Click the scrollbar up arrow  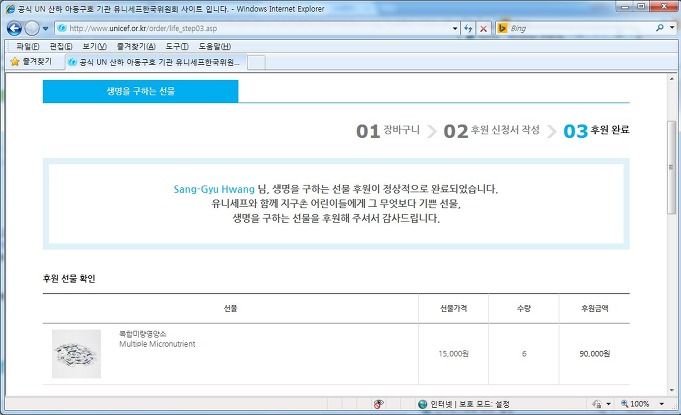(671, 79)
